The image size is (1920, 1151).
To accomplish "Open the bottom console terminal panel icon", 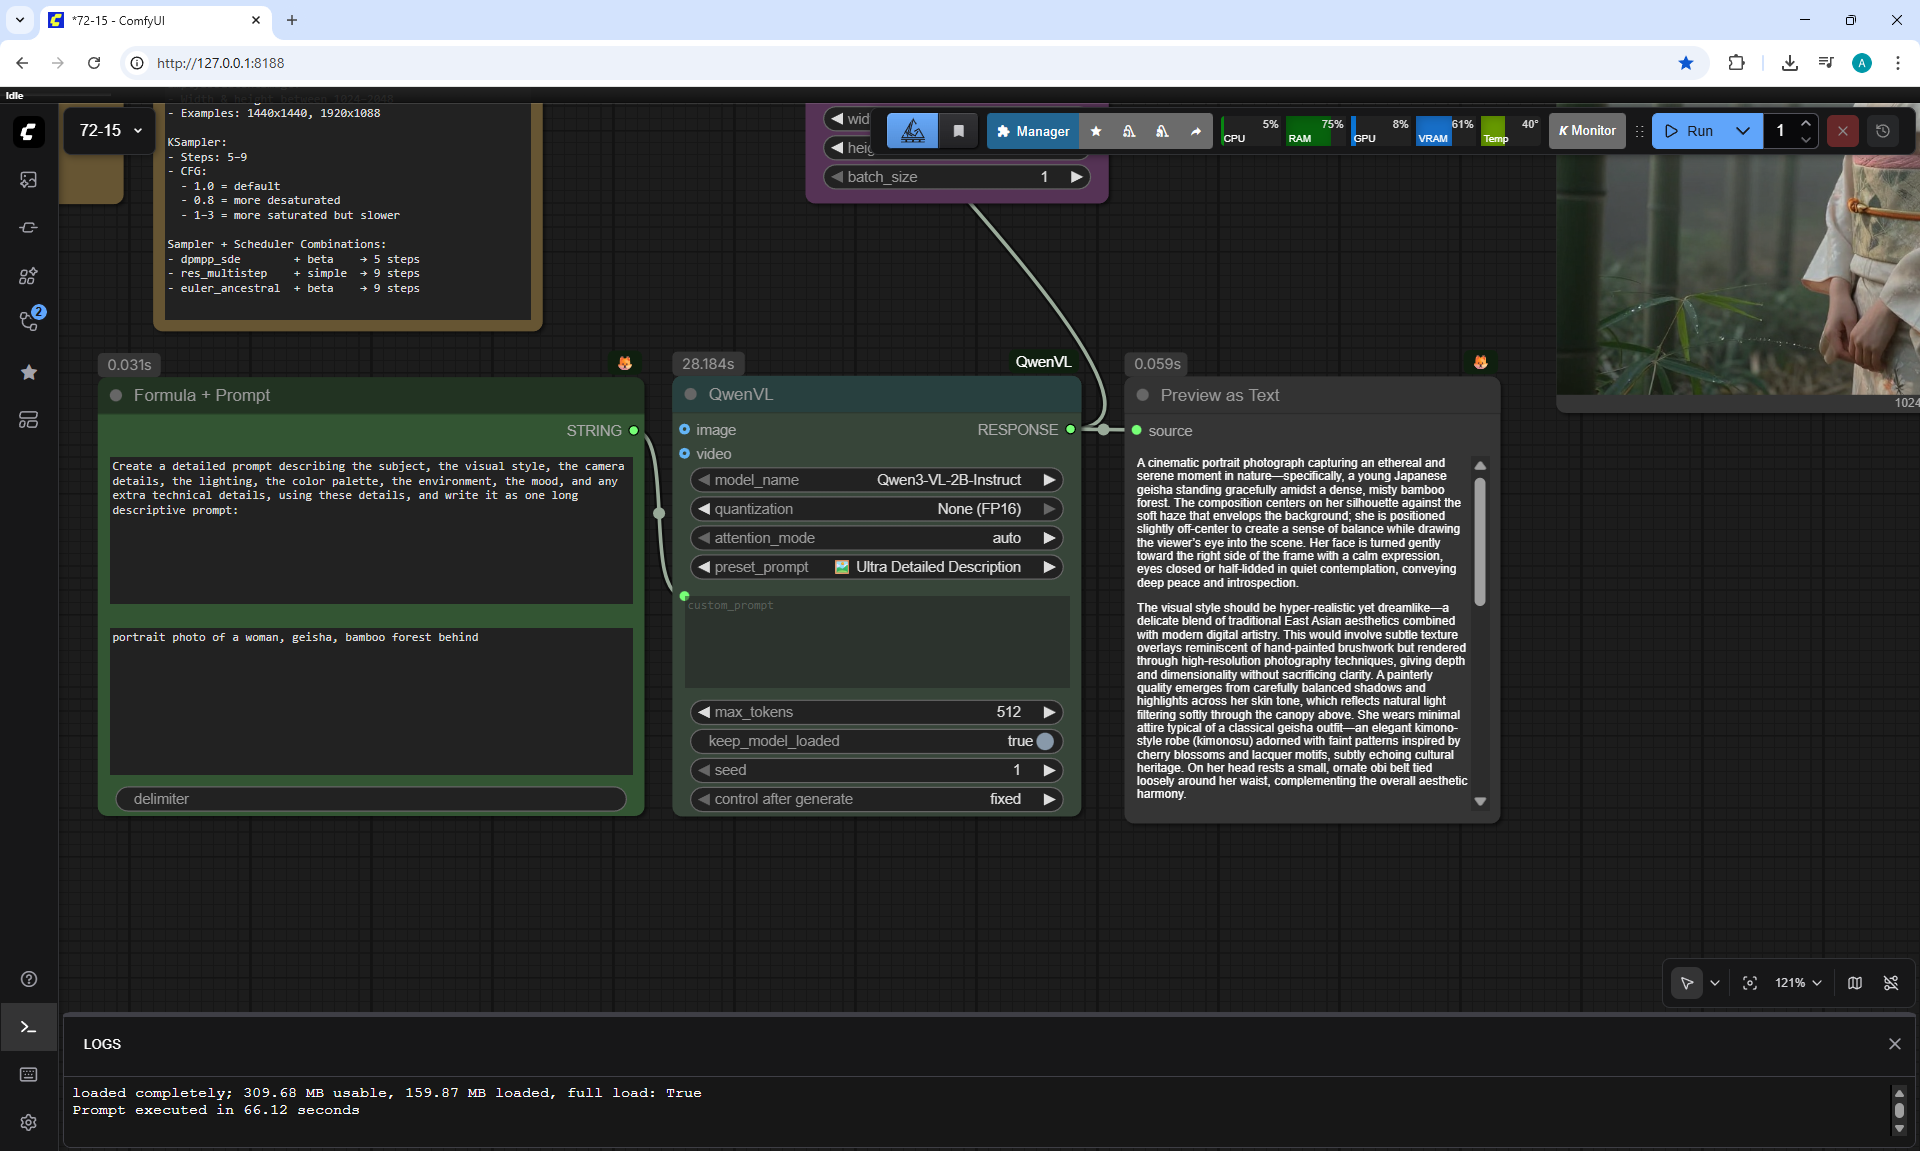I will click(28, 1027).
